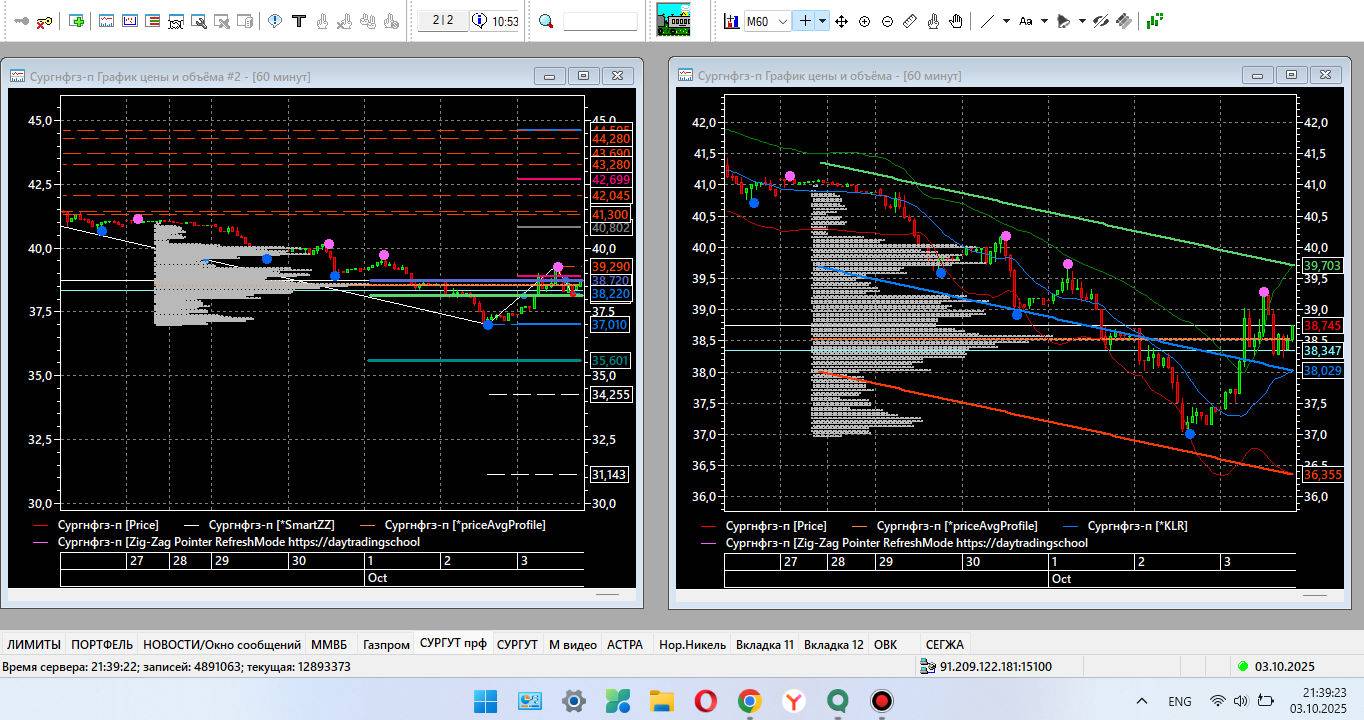Open the M60 timeframe dropdown

click(x=781, y=21)
